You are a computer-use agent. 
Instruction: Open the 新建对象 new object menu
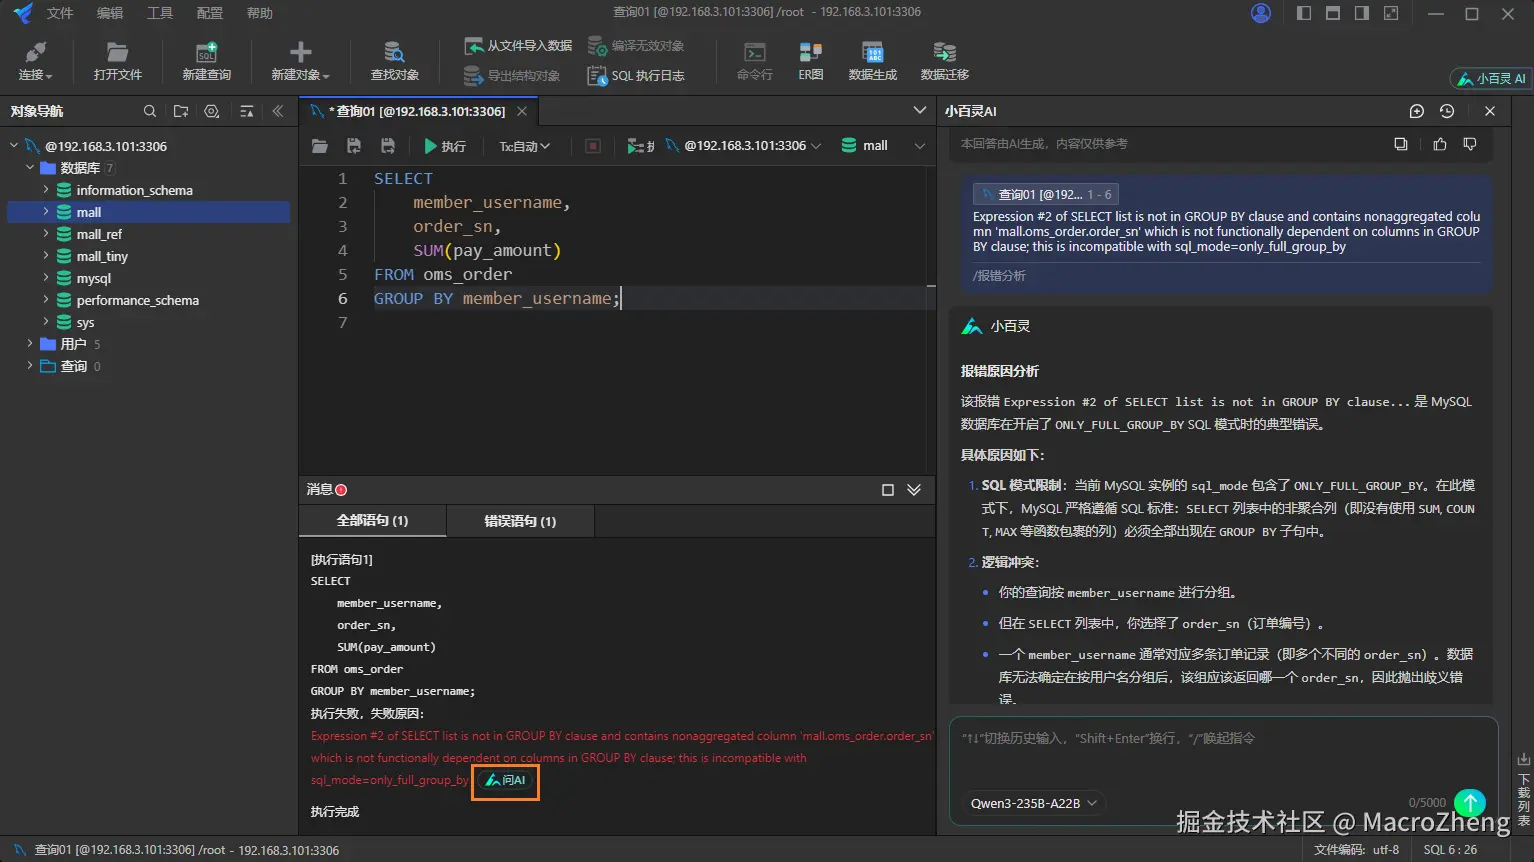[300, 61]
